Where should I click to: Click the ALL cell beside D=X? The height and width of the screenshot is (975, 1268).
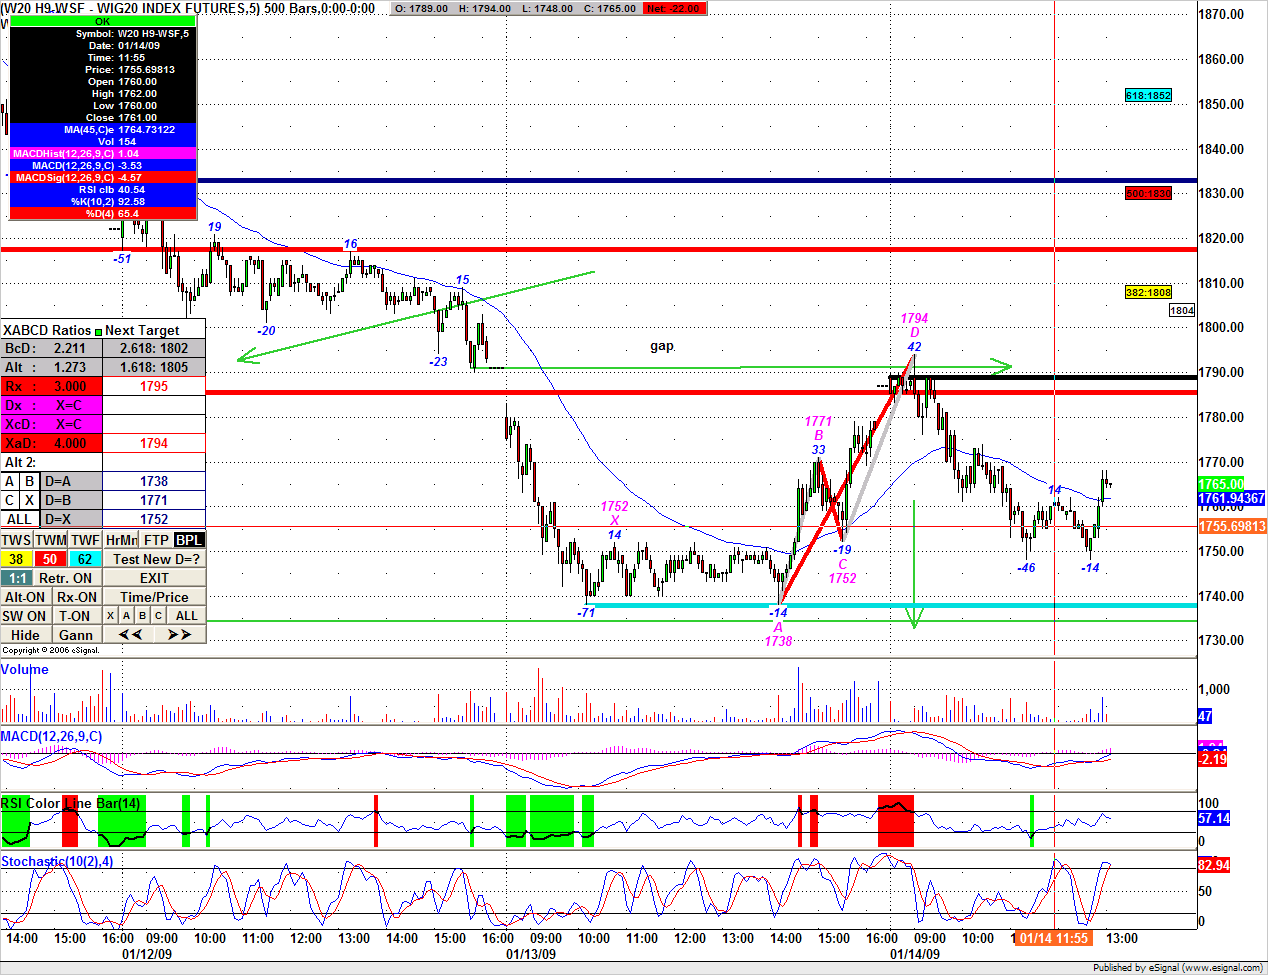[x=20, y=519]
